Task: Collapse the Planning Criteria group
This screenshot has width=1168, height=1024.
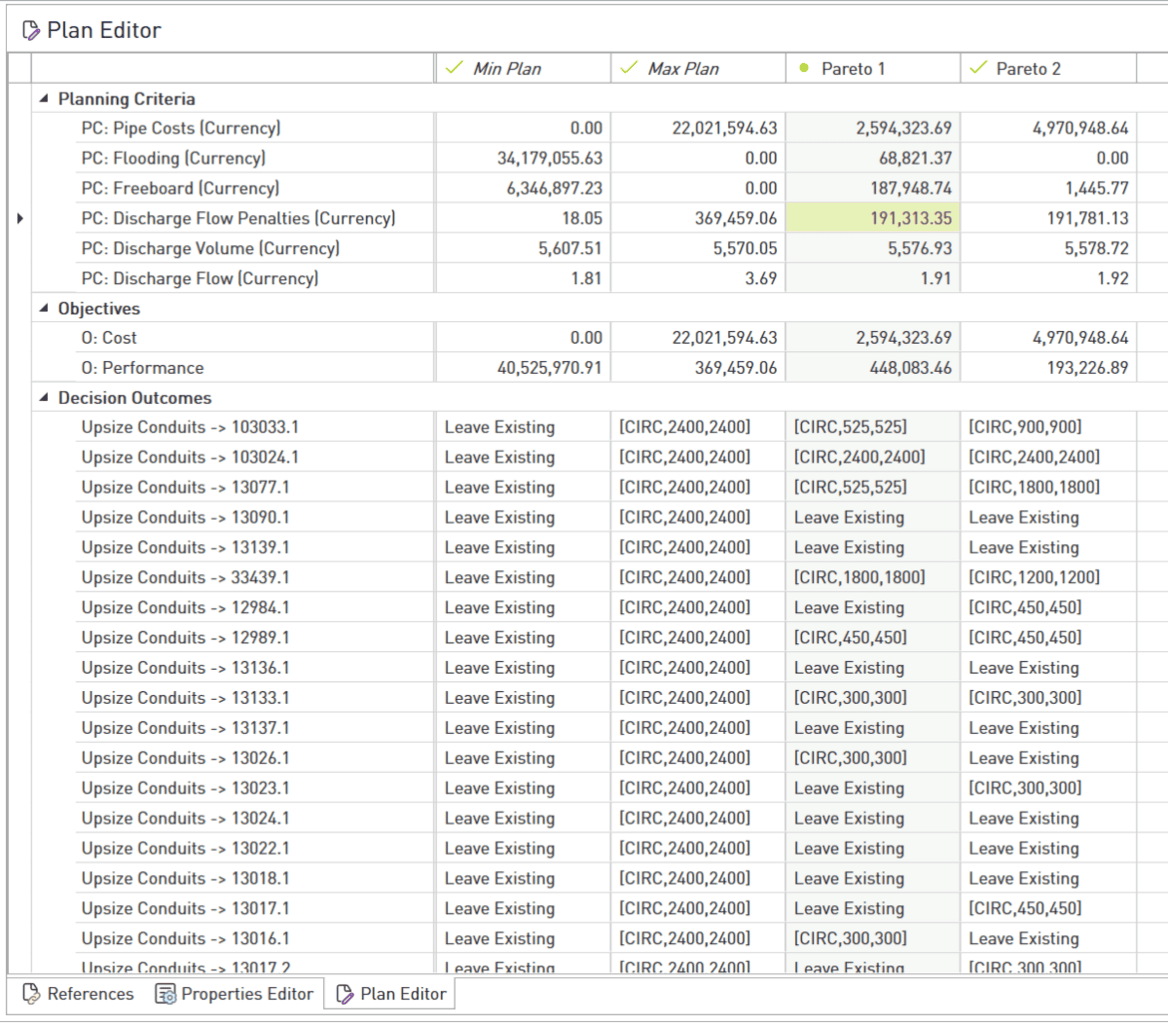Action: click(x=43, y=99)
